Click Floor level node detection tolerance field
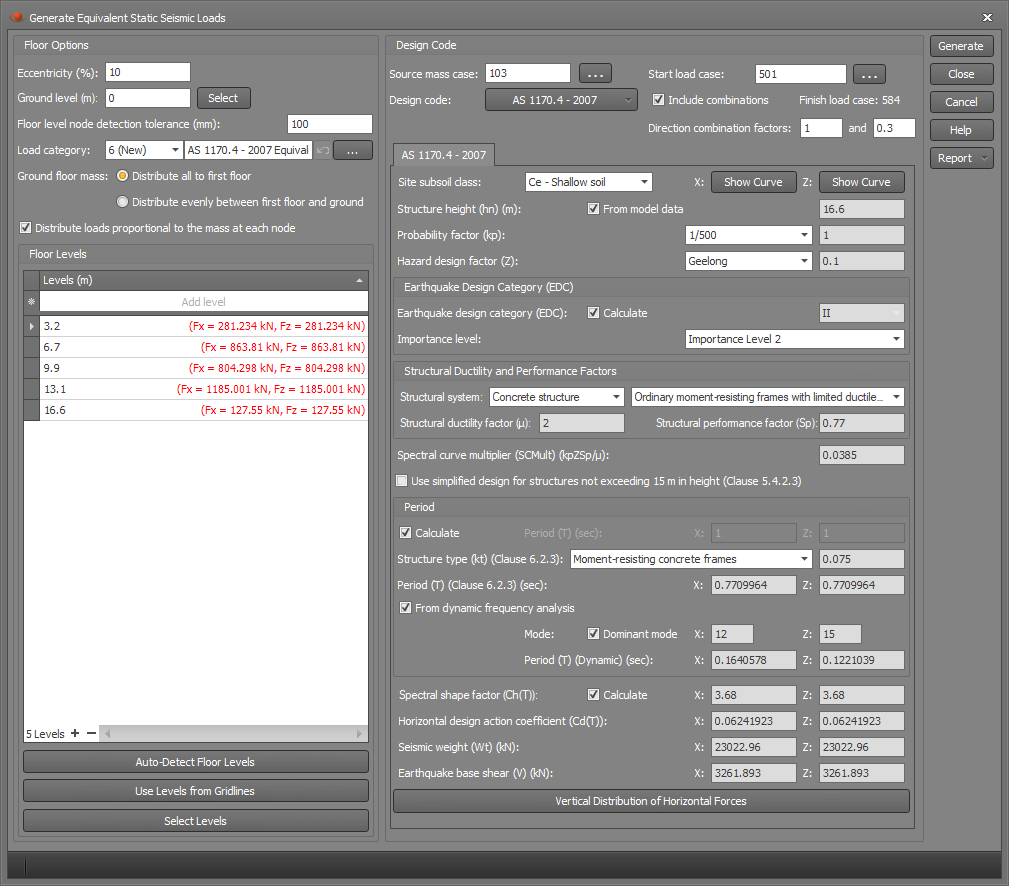 [330, 124]
